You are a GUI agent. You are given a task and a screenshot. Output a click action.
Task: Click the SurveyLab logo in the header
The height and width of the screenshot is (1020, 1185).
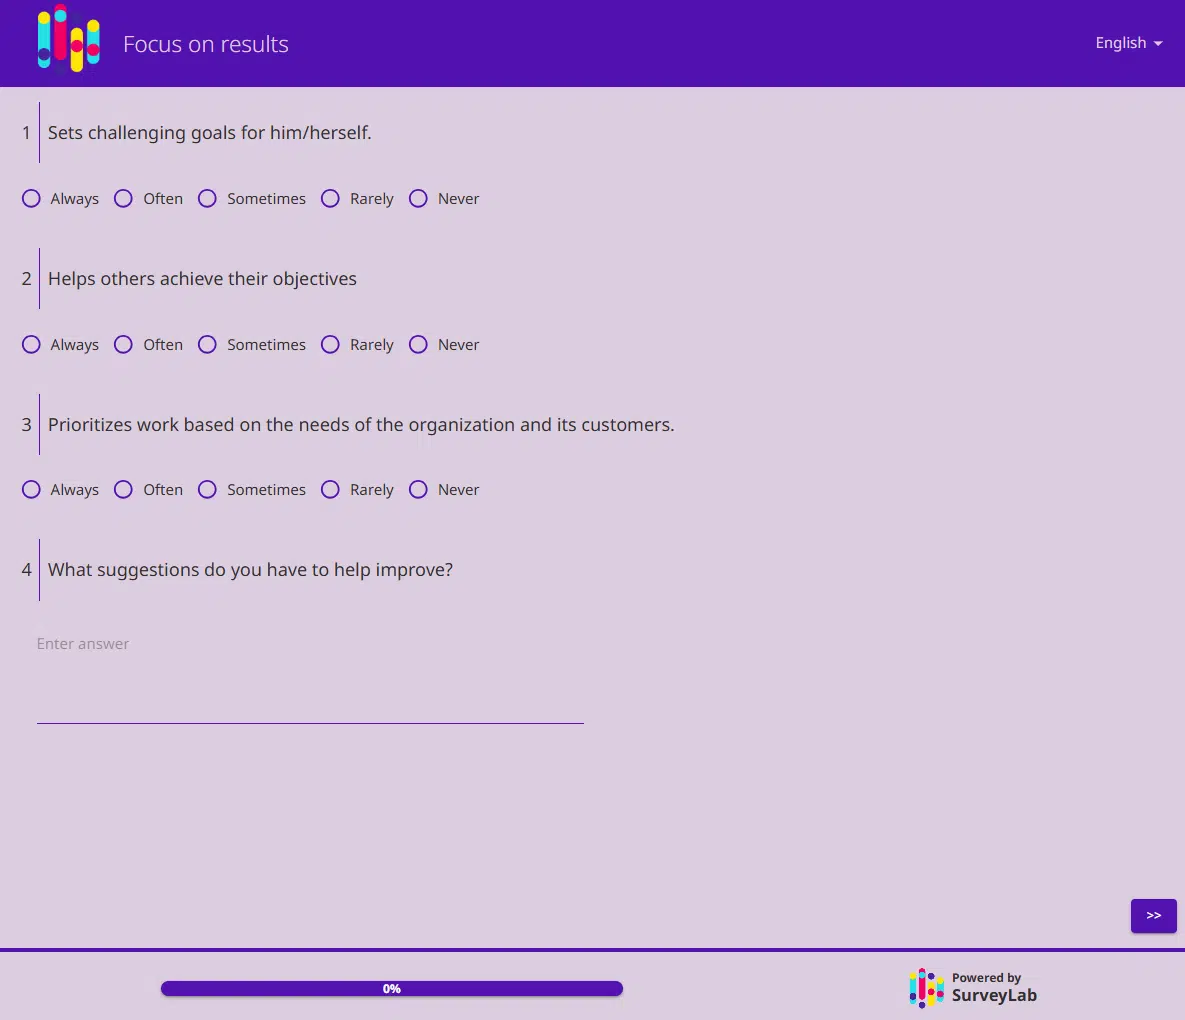point(69,39)
